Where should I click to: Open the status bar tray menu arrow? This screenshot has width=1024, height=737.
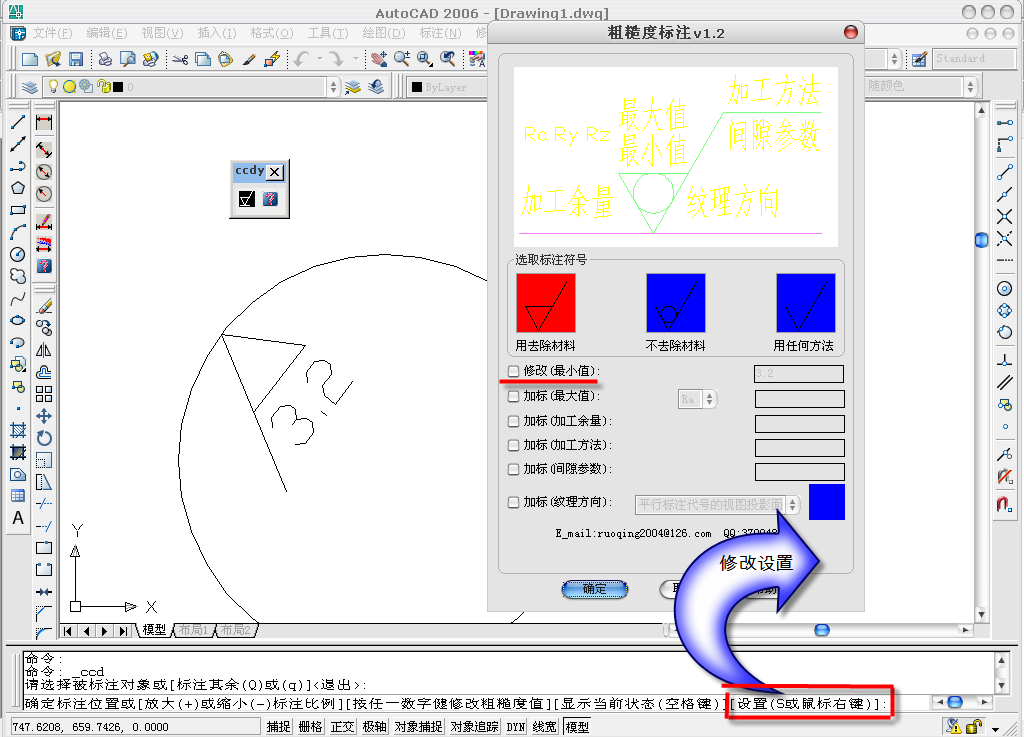(x=995, y=728)
